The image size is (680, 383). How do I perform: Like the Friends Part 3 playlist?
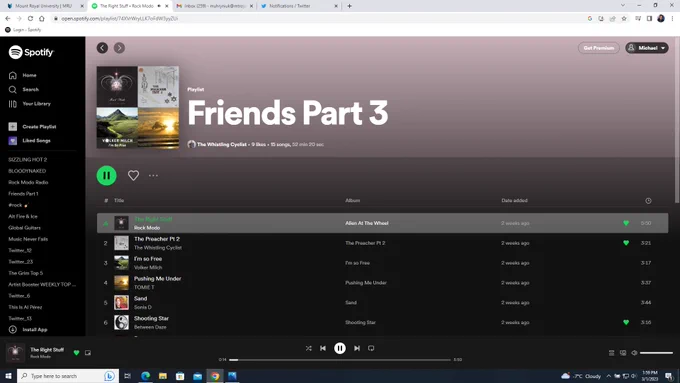click(x=133, y=175)
